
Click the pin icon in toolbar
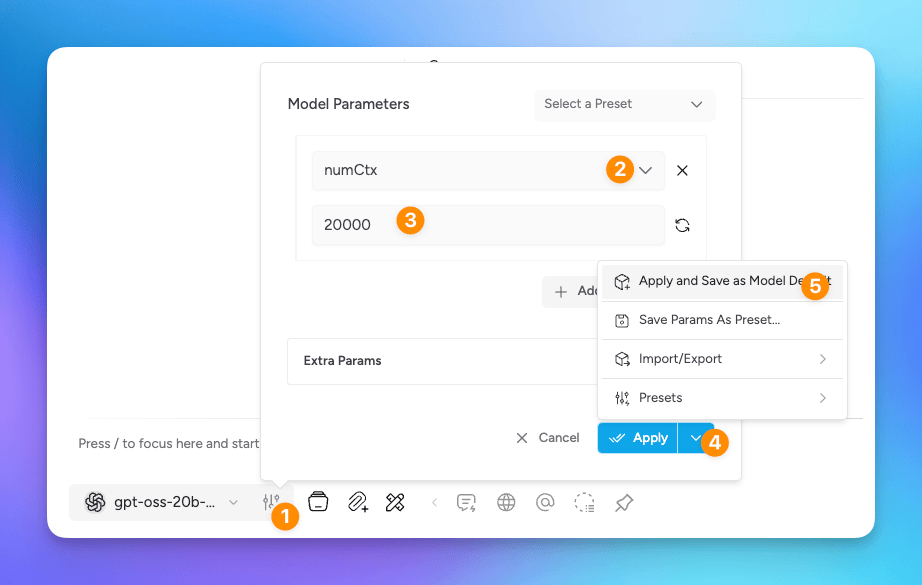point(624,502)
